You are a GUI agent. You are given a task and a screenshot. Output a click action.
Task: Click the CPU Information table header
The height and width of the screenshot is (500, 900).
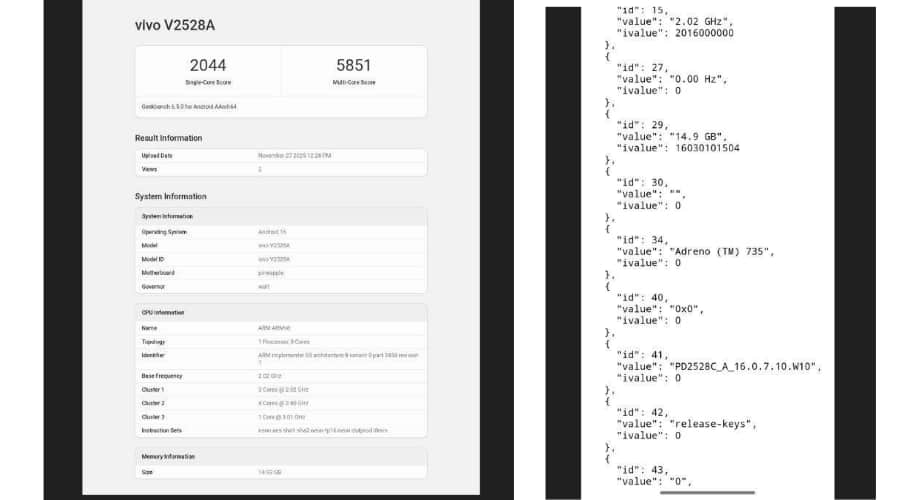click(162, 312)
